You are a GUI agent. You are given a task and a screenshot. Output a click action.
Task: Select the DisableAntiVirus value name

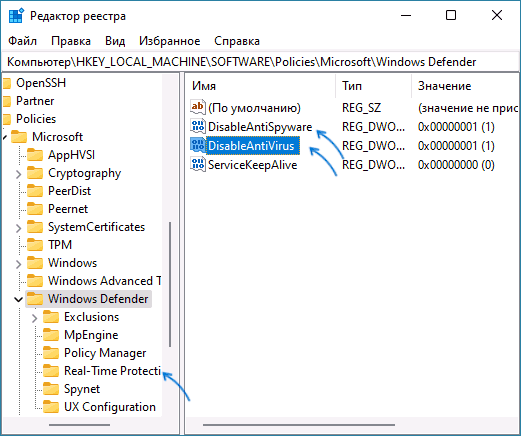(x=253, y=146)
